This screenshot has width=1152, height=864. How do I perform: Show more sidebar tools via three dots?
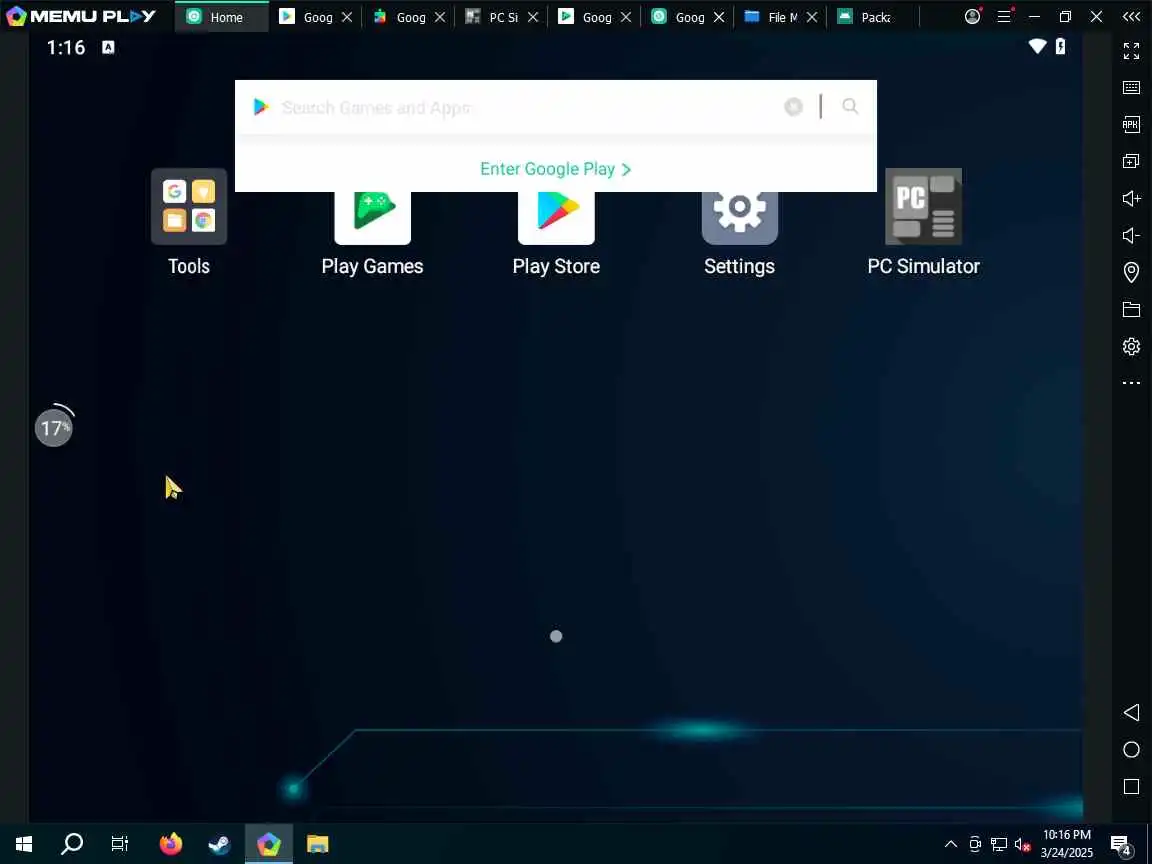pyautogui.click(x=1131, y=383)
